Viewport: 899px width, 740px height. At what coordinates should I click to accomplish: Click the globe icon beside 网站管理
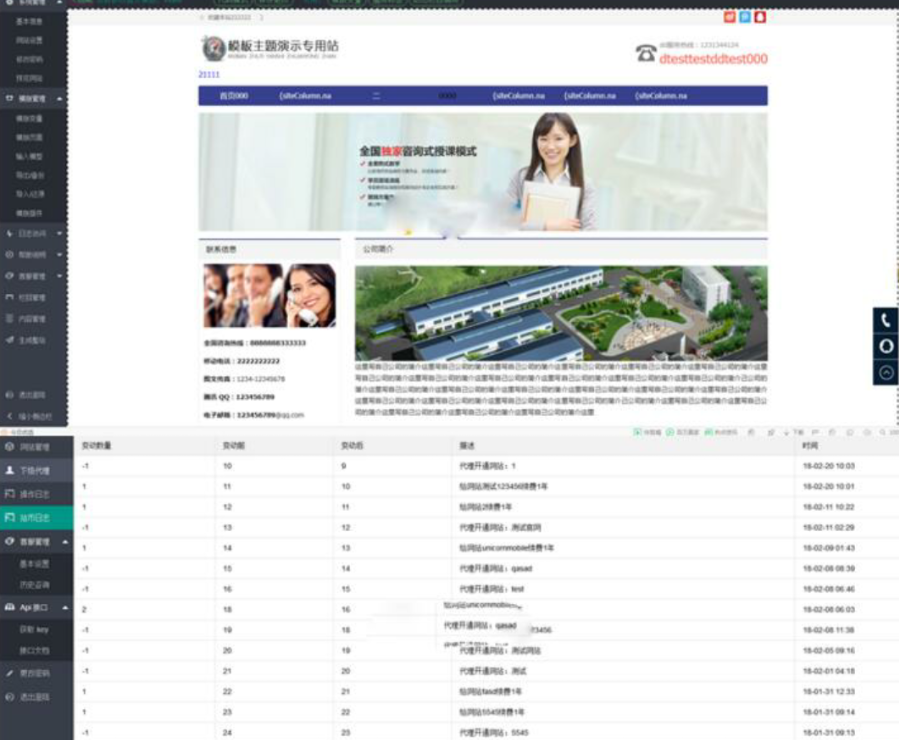pyautogui.click(x=9, y=447)
